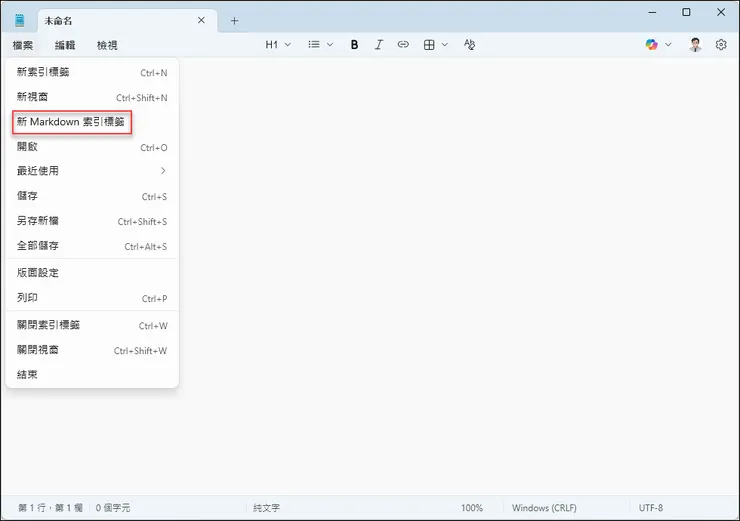Expand the 最近使用 submenu
This screenshot has width=740, height=521.
[x=92, y=171]
